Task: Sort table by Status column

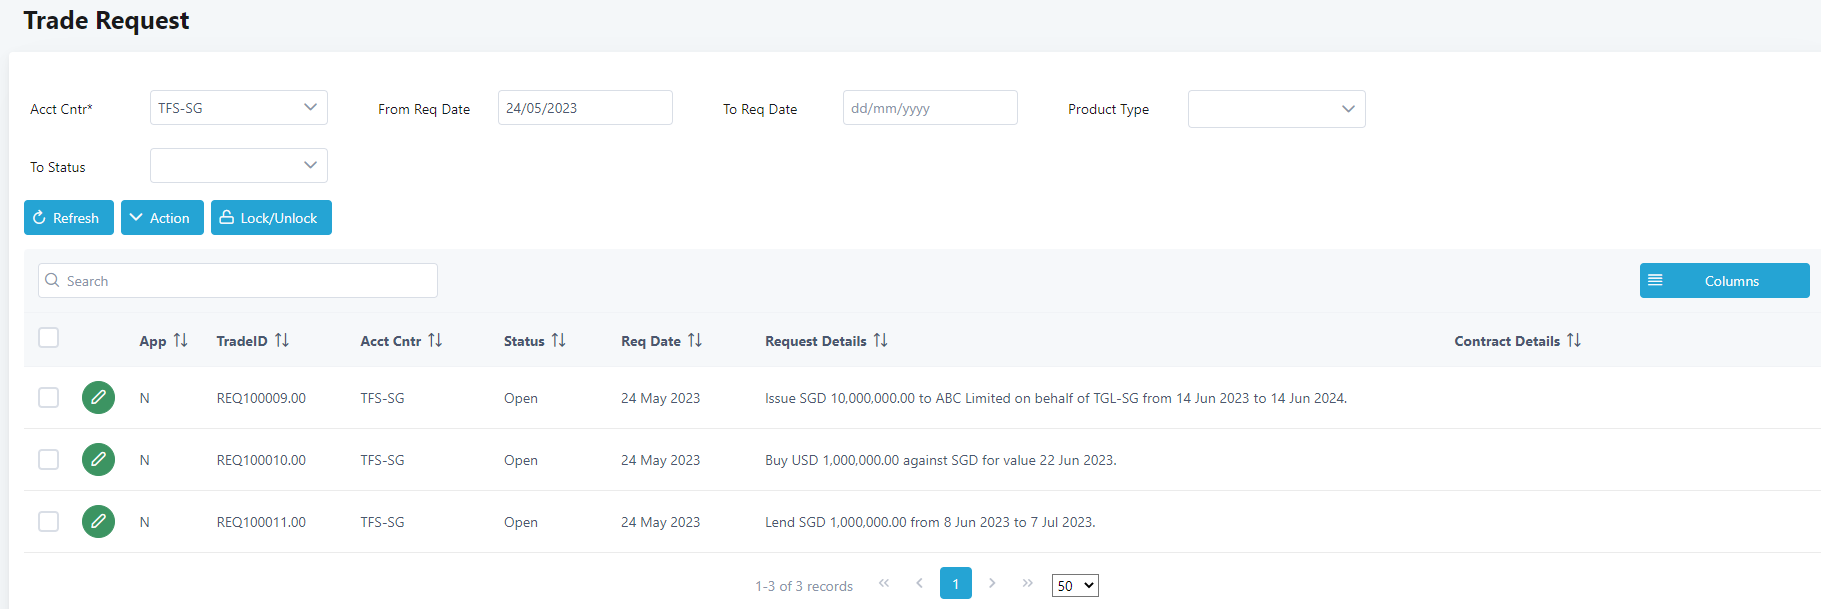Action: [x=558, y=341]
